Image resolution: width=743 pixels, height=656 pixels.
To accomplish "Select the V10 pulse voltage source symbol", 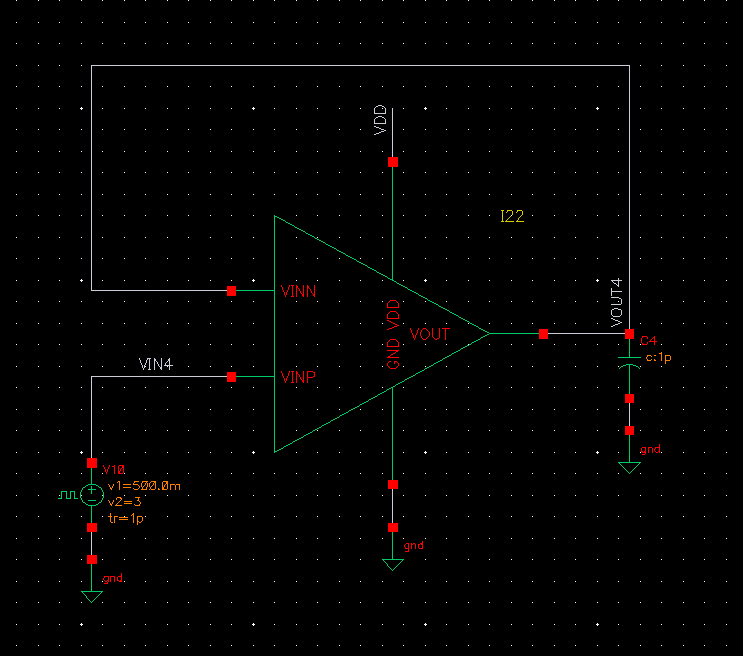I will pyautogui.click(x=91, y=495).
